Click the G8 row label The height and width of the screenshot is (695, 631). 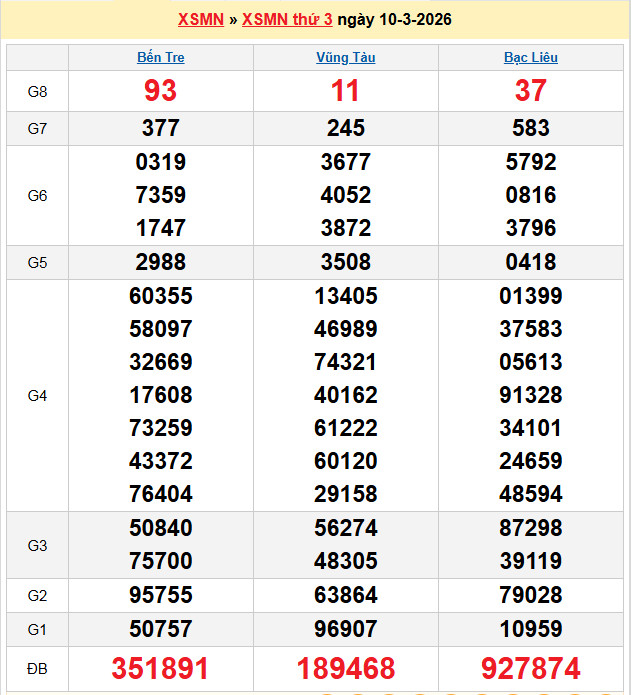pyautogui.click(x=37, y=92)
